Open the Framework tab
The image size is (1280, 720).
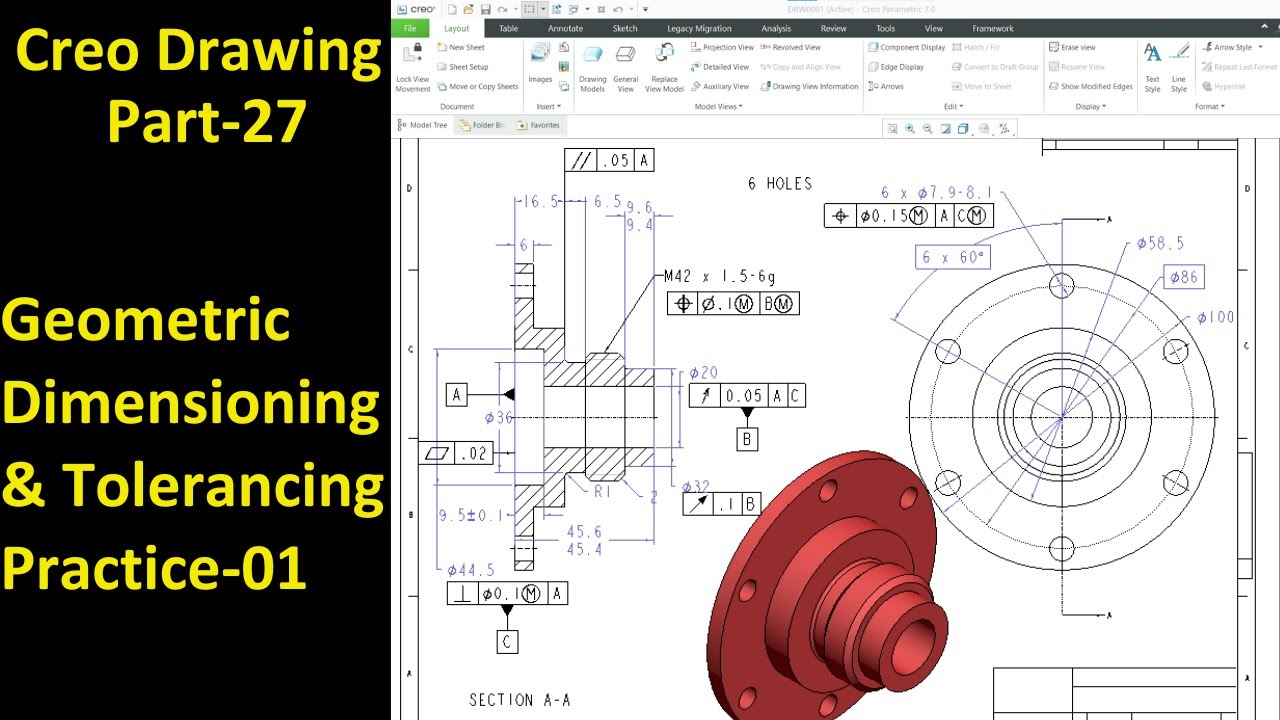992,28
